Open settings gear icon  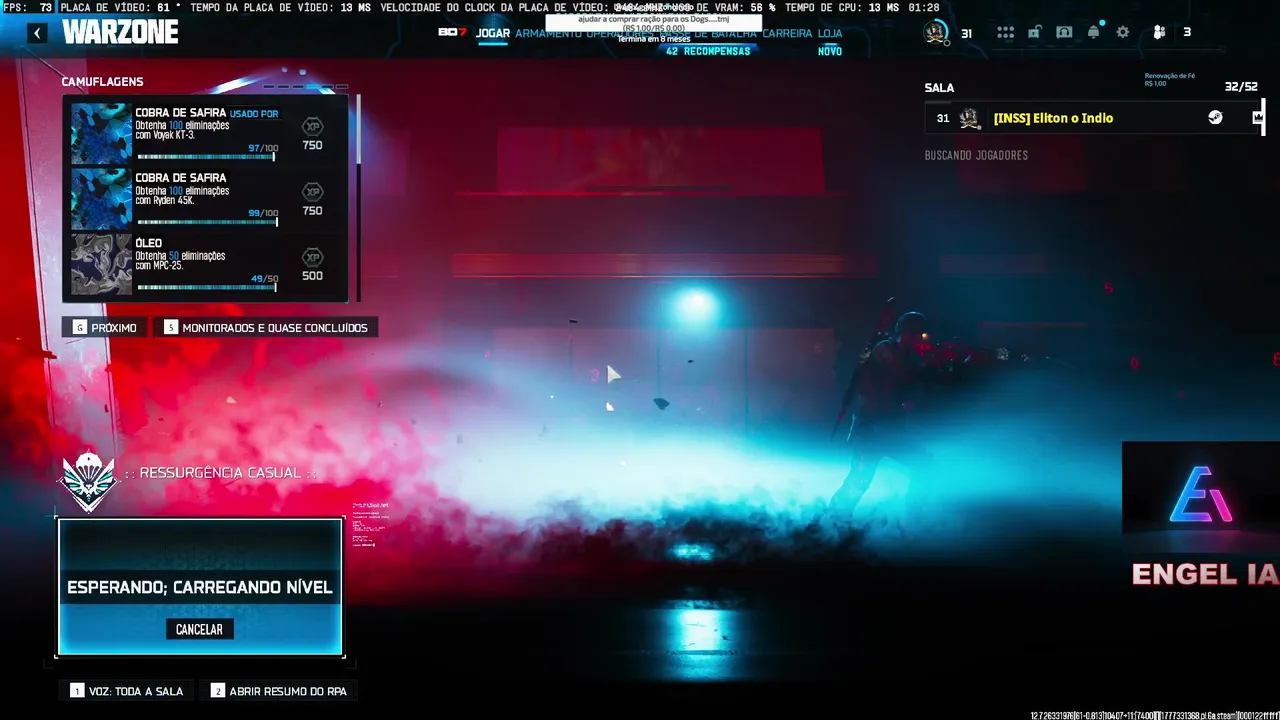click(1123, 32)
